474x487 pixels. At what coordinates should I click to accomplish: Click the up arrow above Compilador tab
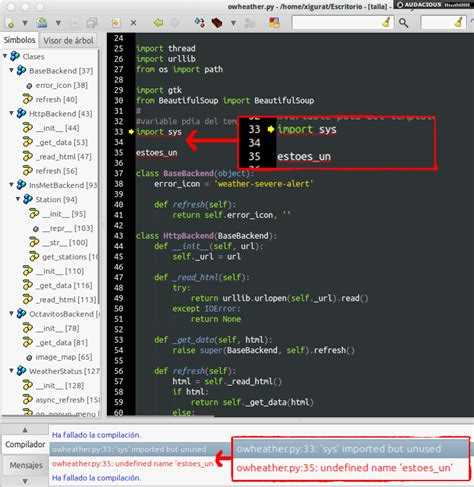pyautogui.click(x=25, y=430)
